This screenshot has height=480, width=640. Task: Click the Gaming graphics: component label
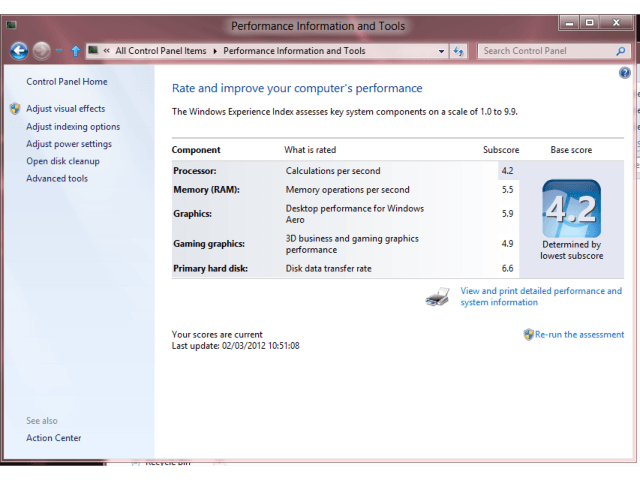209,244
